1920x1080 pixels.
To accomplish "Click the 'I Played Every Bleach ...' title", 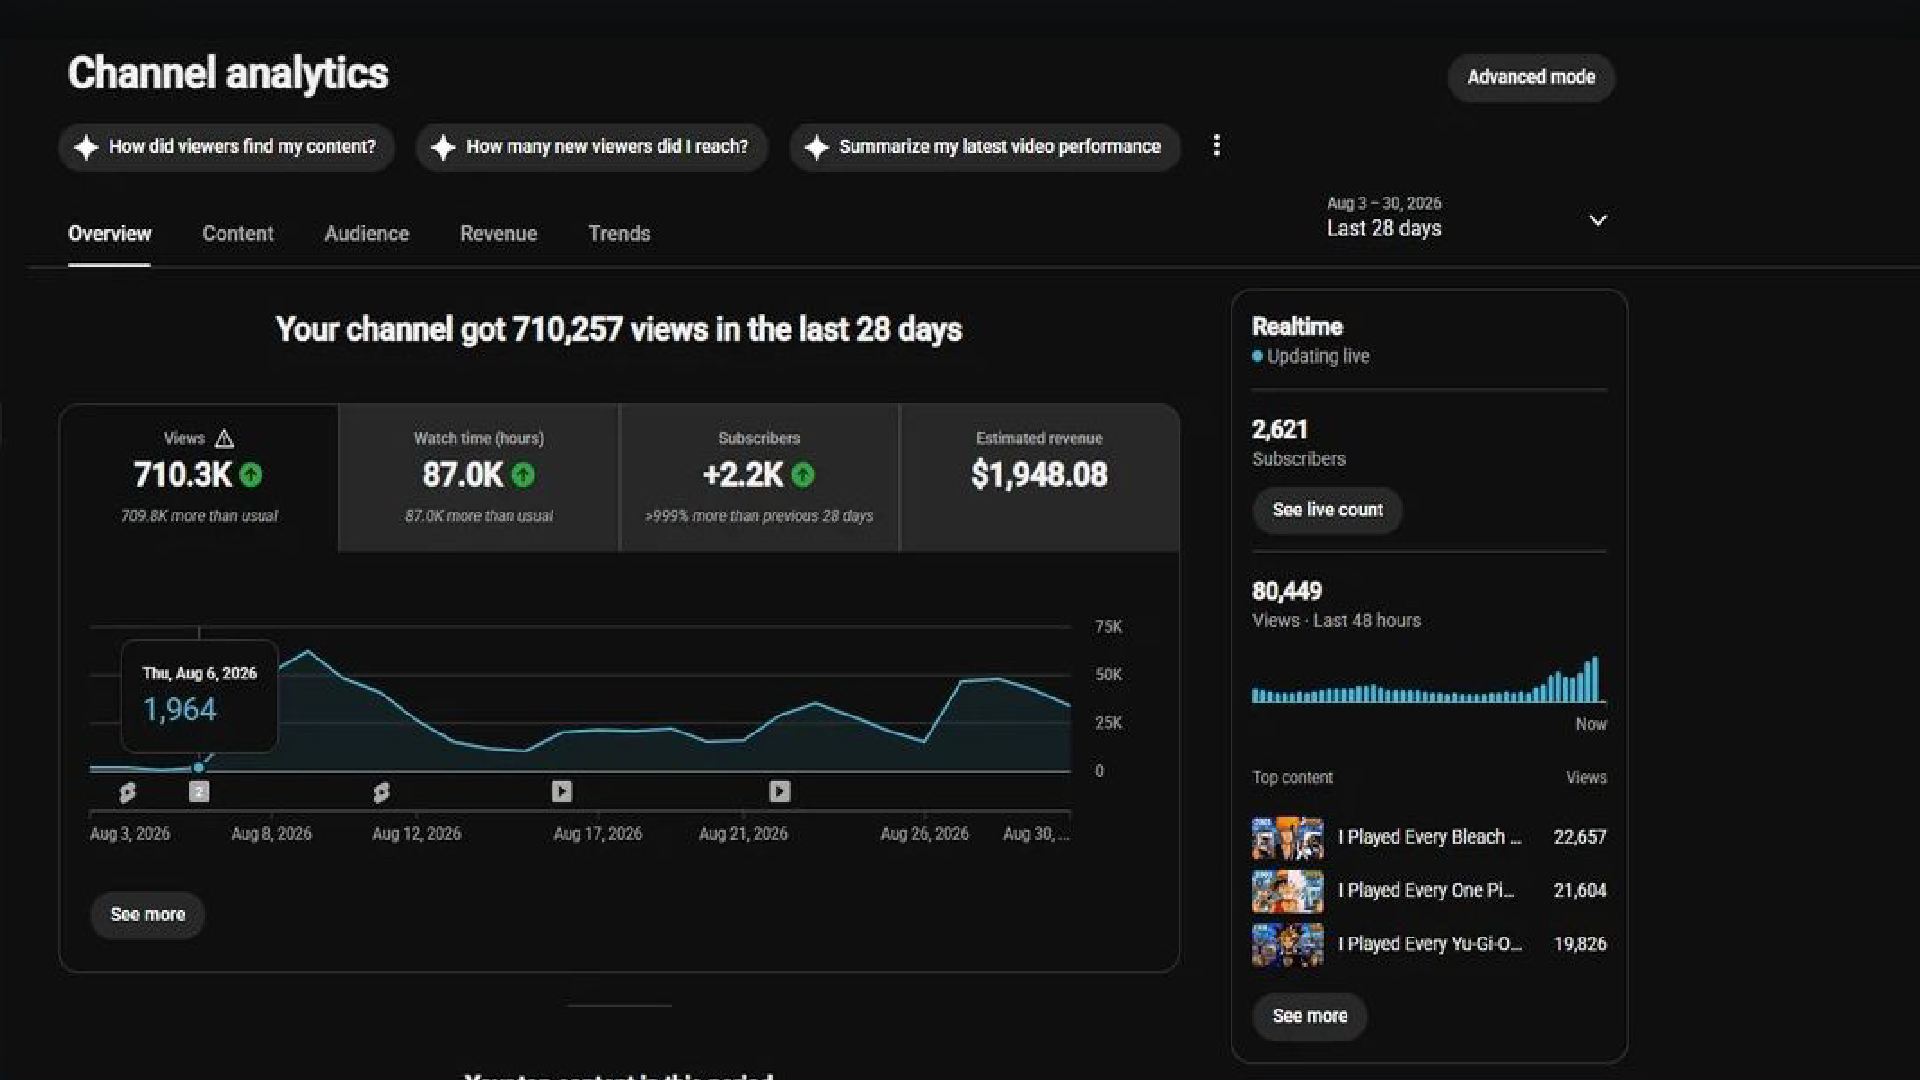I will [x=1430, y=838].
